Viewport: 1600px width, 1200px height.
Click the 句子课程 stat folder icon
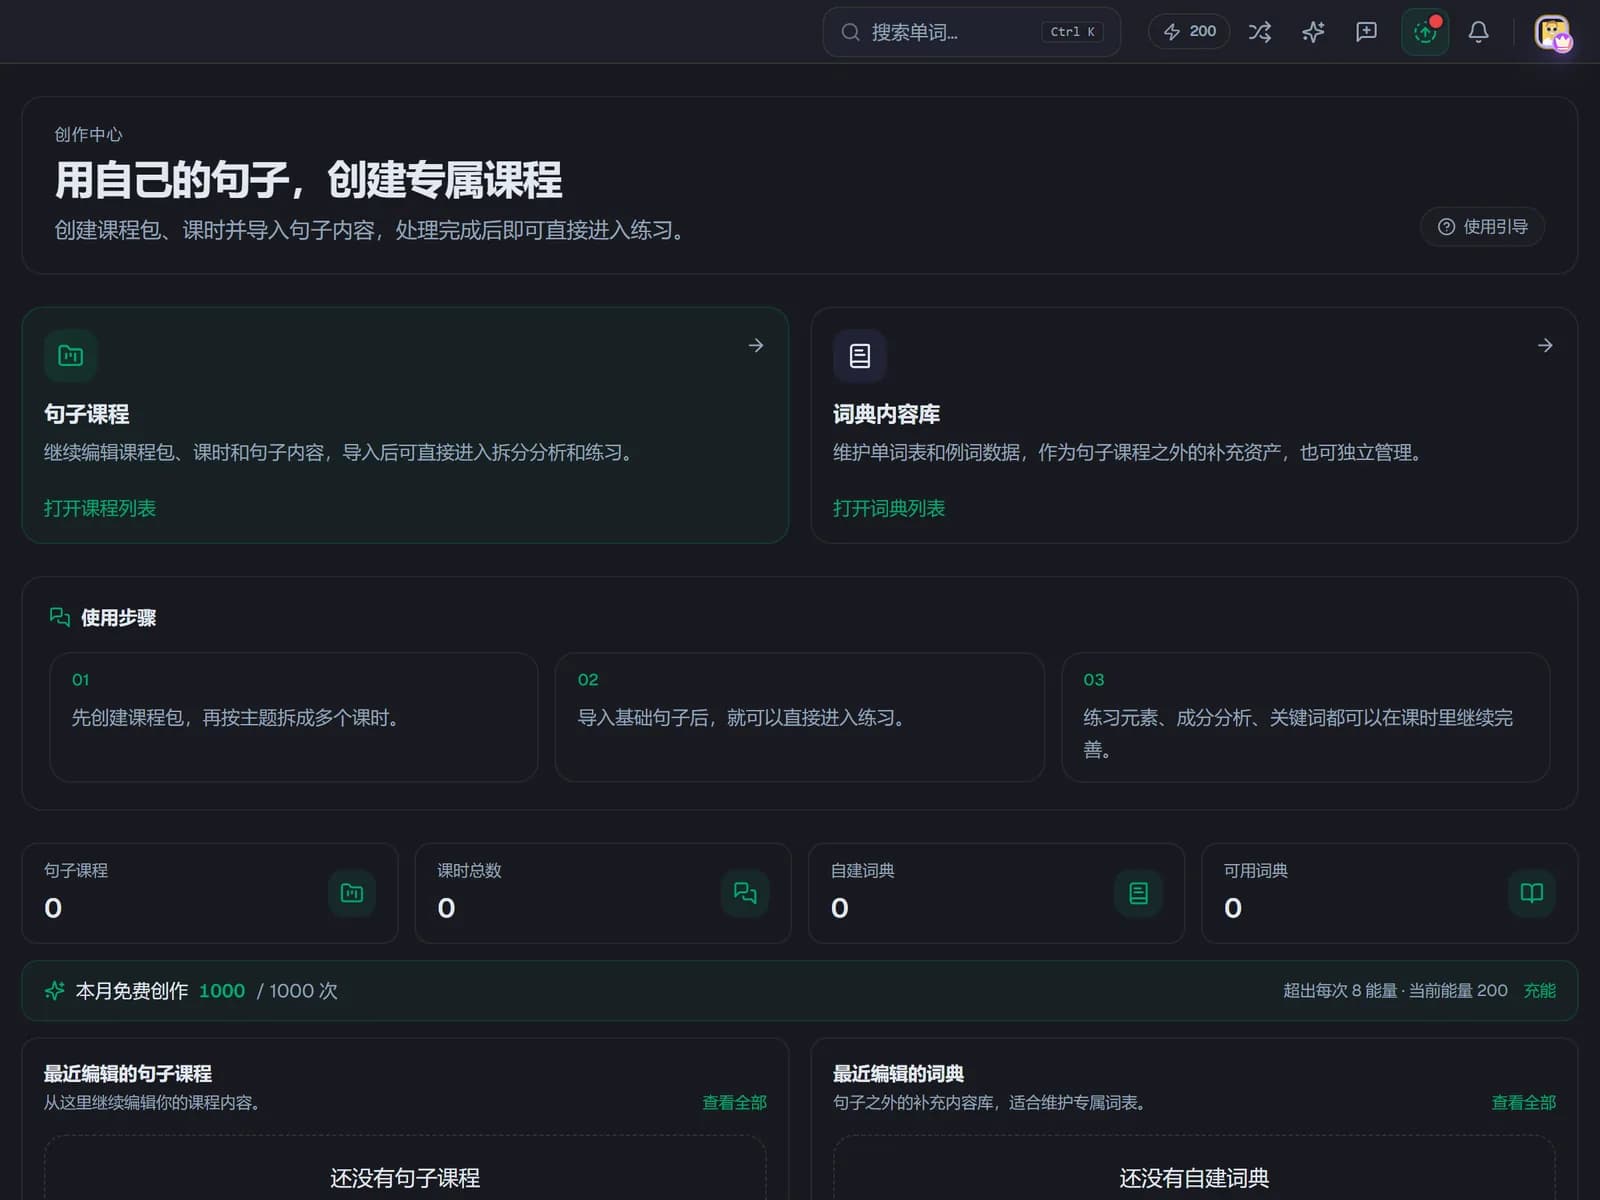pos(352,893)
